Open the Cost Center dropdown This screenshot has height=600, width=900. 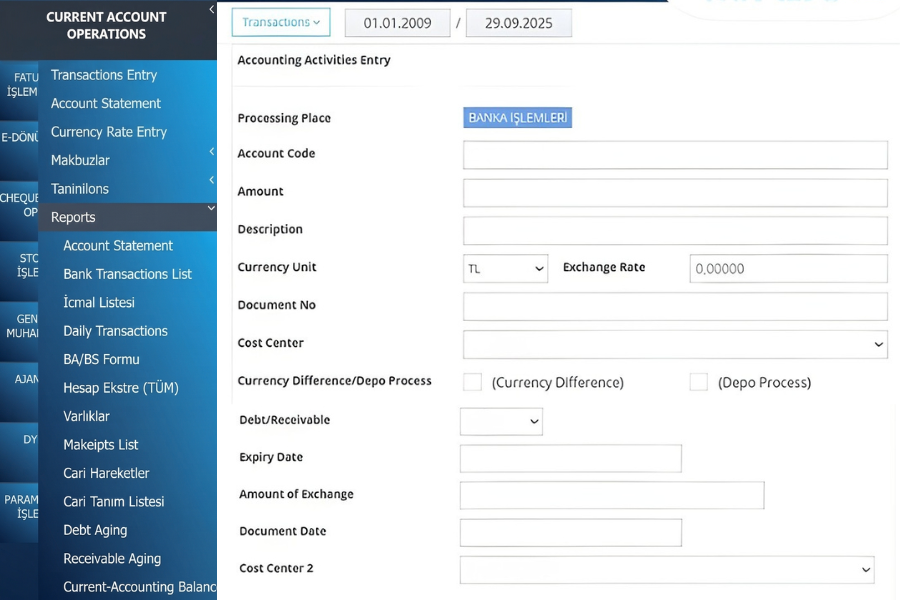click(x=675, y=344)
